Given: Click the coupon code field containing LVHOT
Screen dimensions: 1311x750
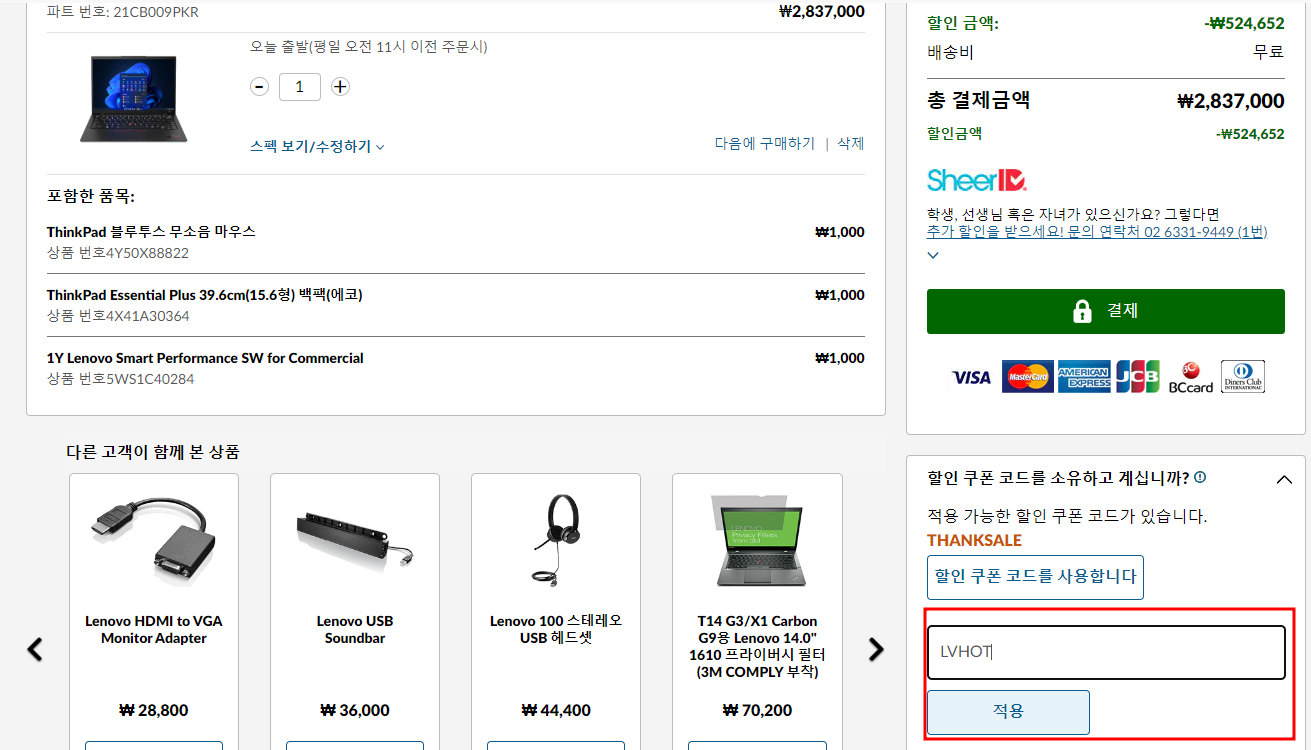Looking at the screenshot, I should [1106, 653].
